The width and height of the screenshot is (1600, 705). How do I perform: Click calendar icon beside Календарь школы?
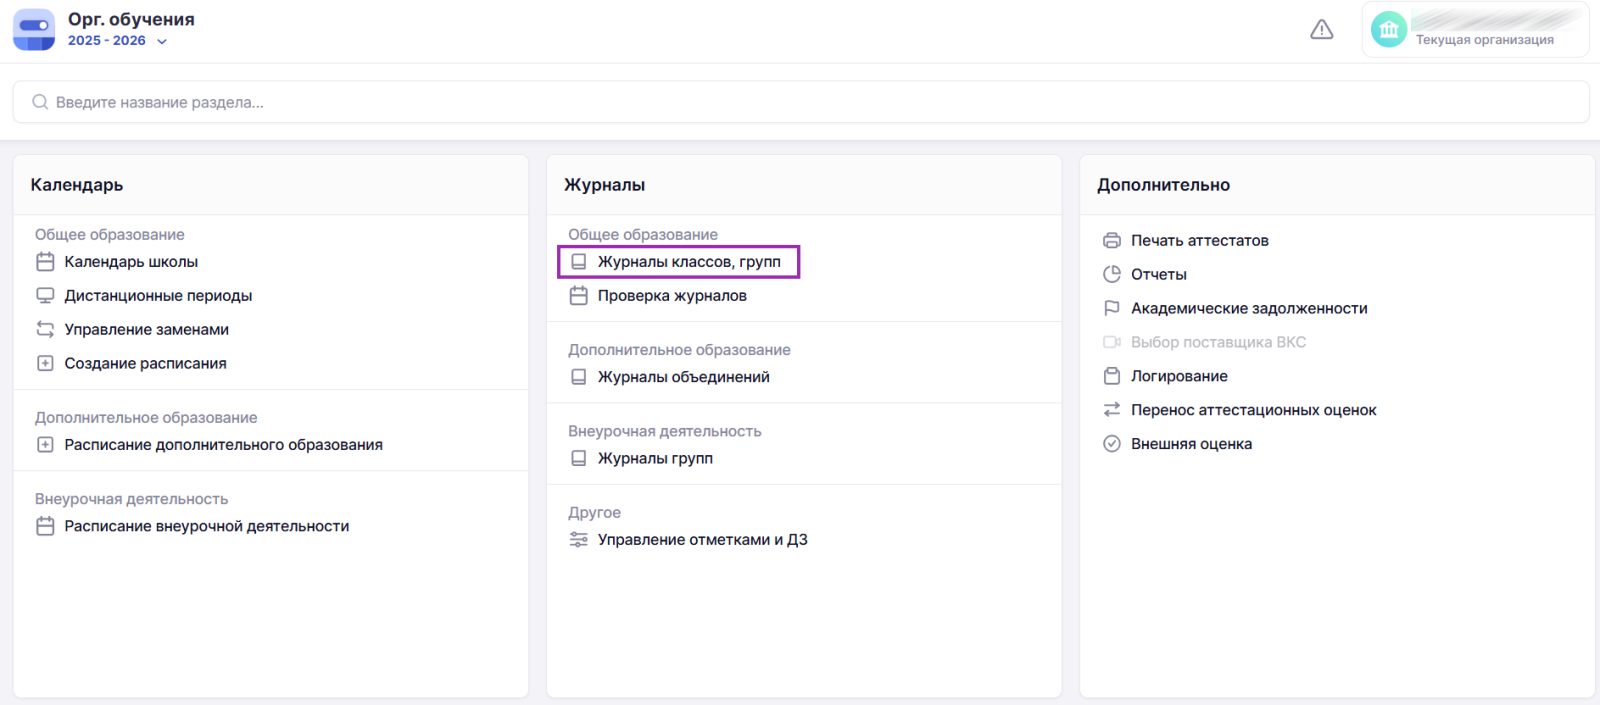click(x=45, y=262)
